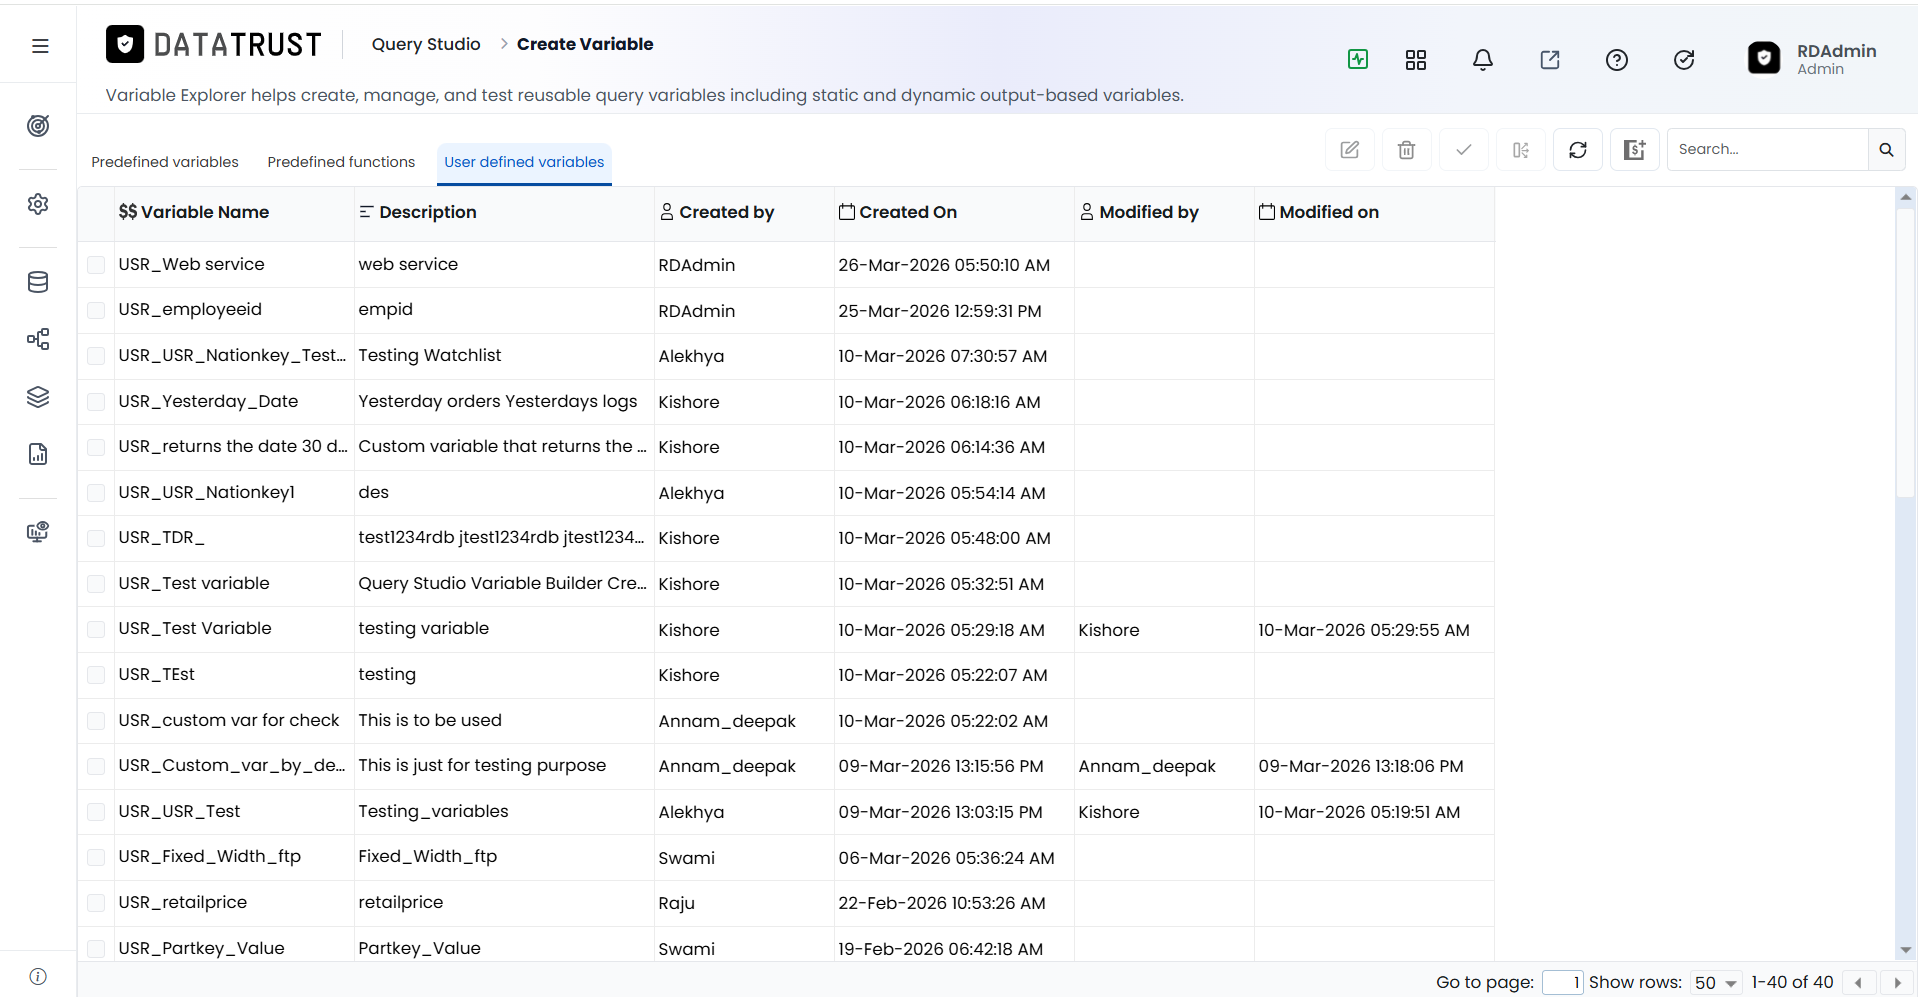Go to the next page arrow
The width and height of the screenshot is (1918, 997).
coord(1897,983)
